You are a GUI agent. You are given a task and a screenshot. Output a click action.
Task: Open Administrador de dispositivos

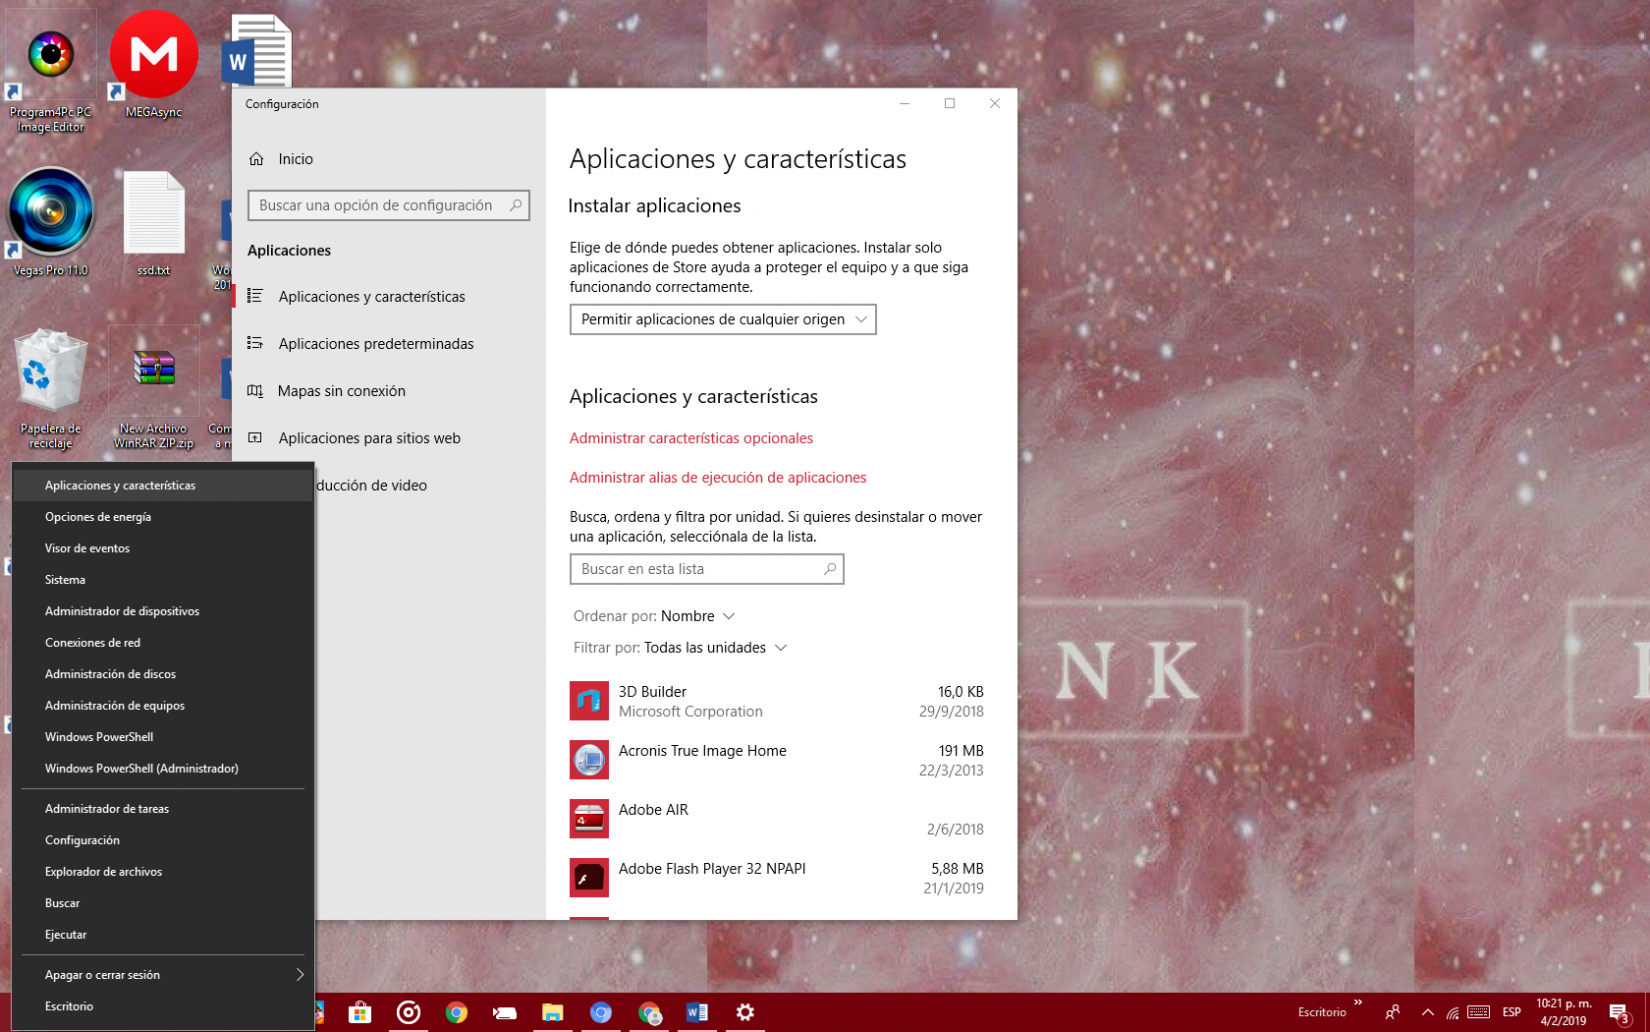(163, 611)
